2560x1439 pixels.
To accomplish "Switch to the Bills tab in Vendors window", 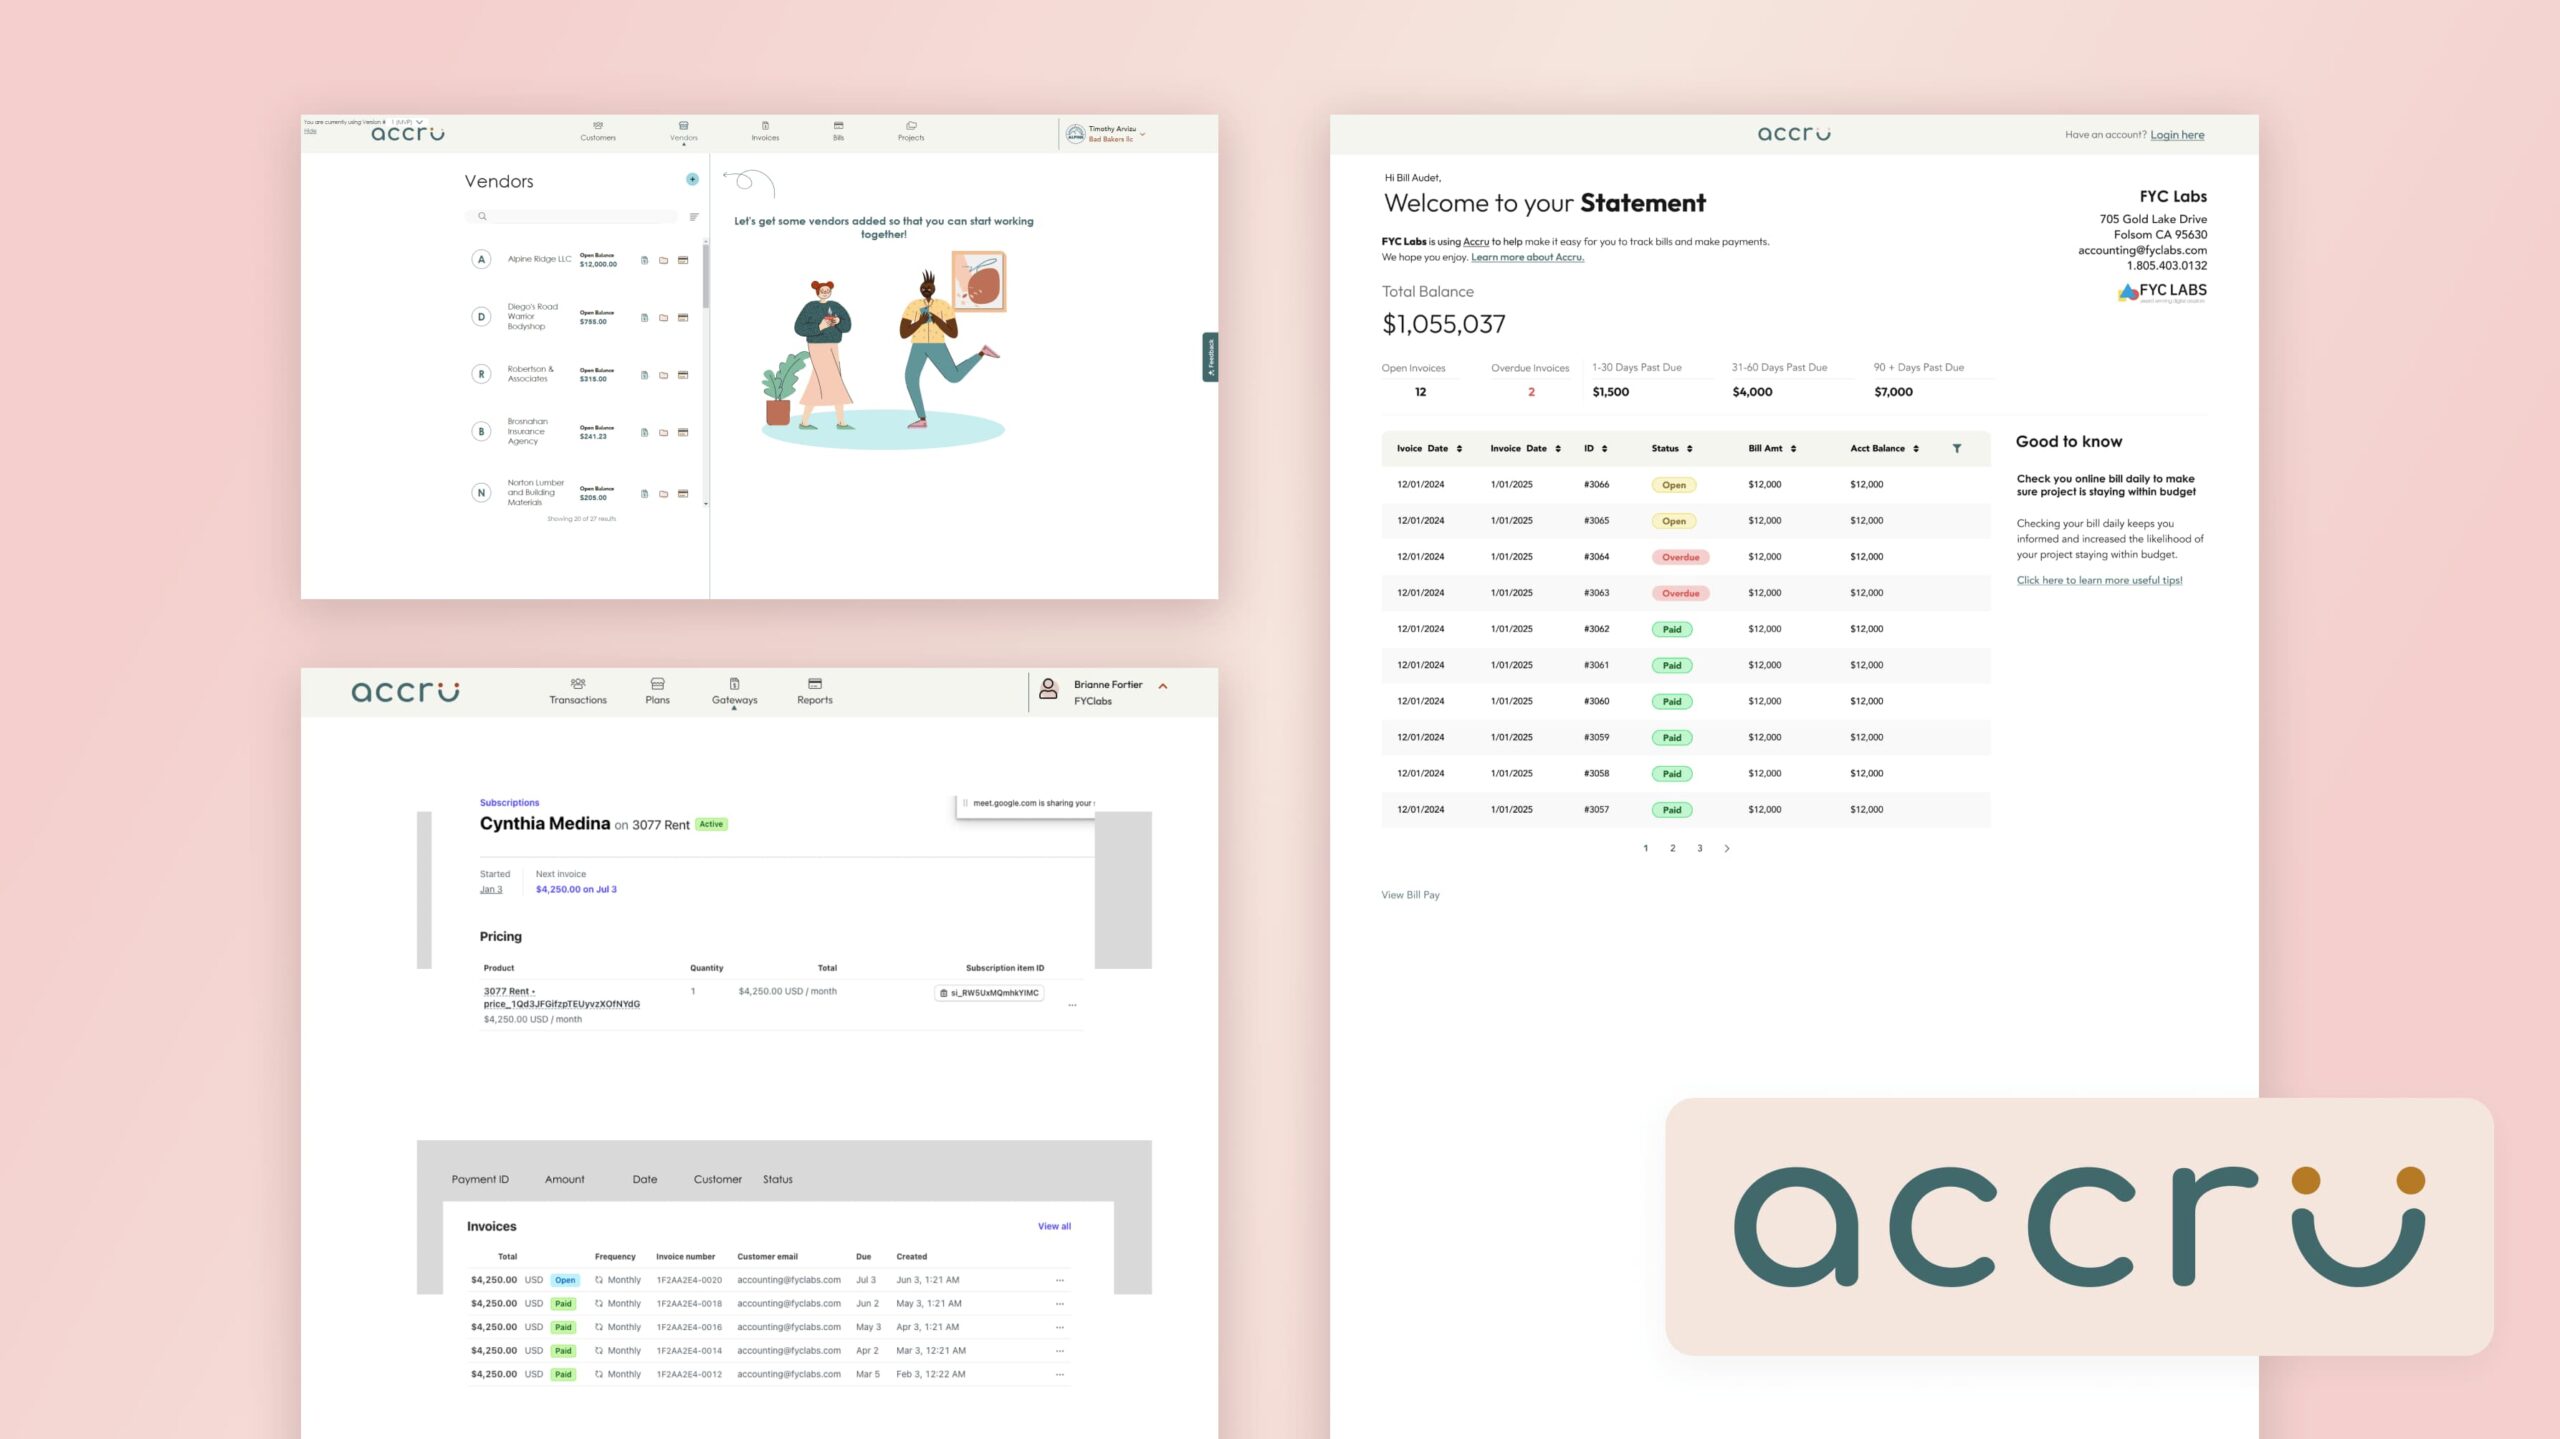I will click(x=838, y=131).
